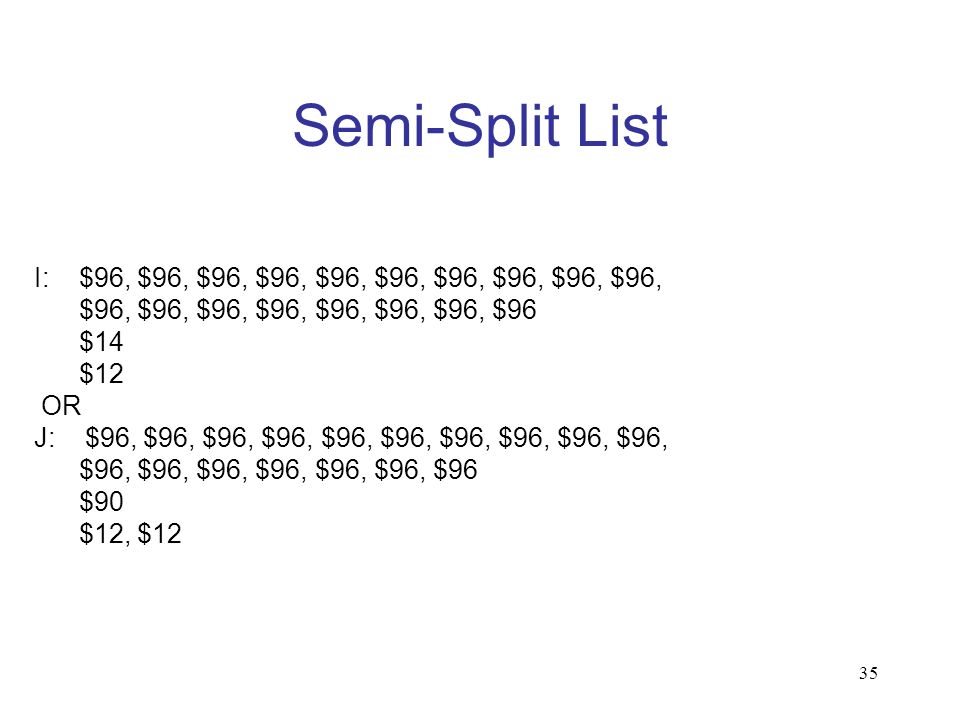This screenshot has width=960, height=720.
Task: Click the last $96 in list I's second row
Action: [515, 309]
